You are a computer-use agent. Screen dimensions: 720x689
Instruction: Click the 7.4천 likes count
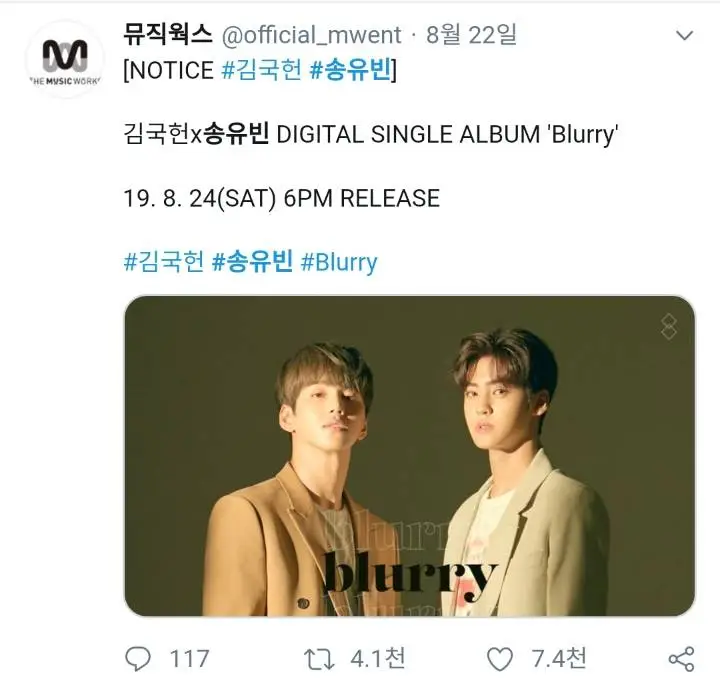[559, 658]
